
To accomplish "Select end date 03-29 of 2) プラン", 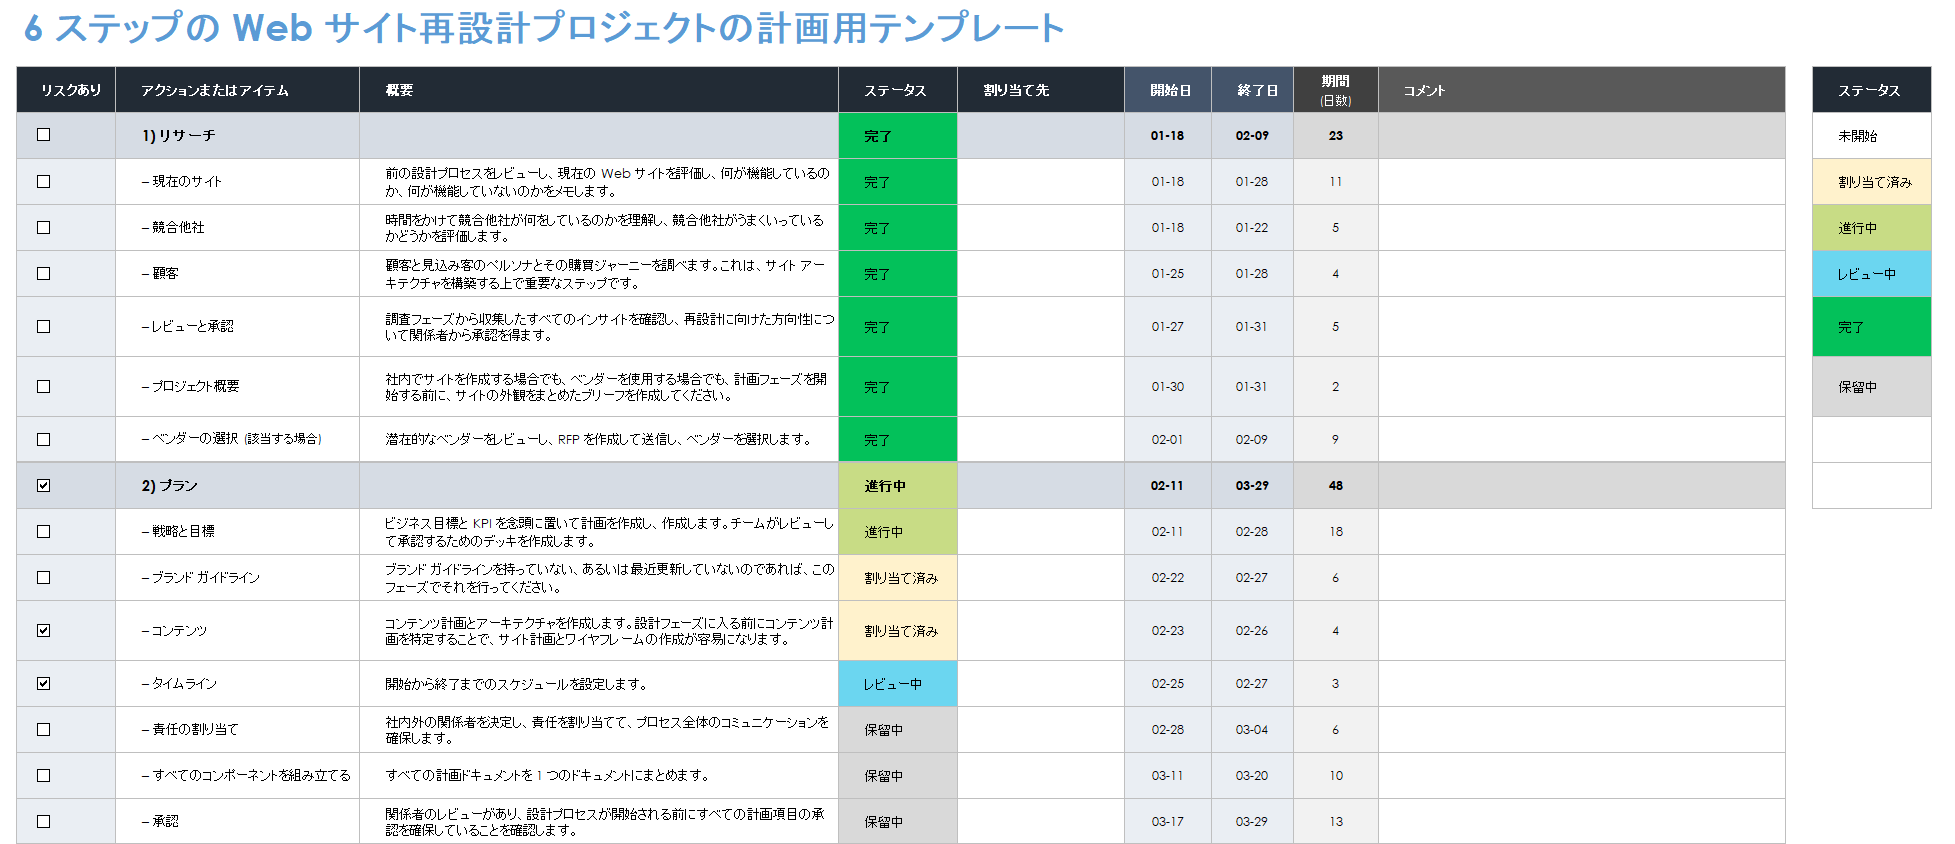I will (x=1253, y=486).
